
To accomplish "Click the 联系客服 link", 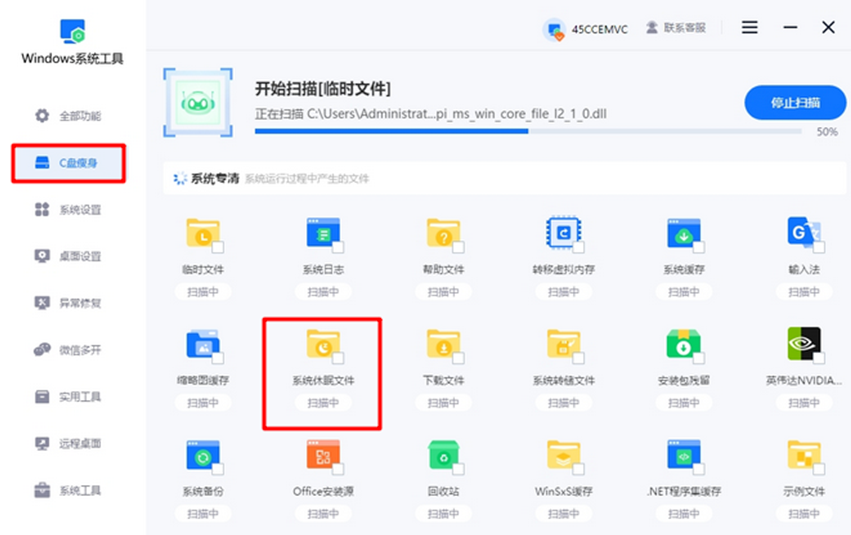I will click(x=676, y=28).
